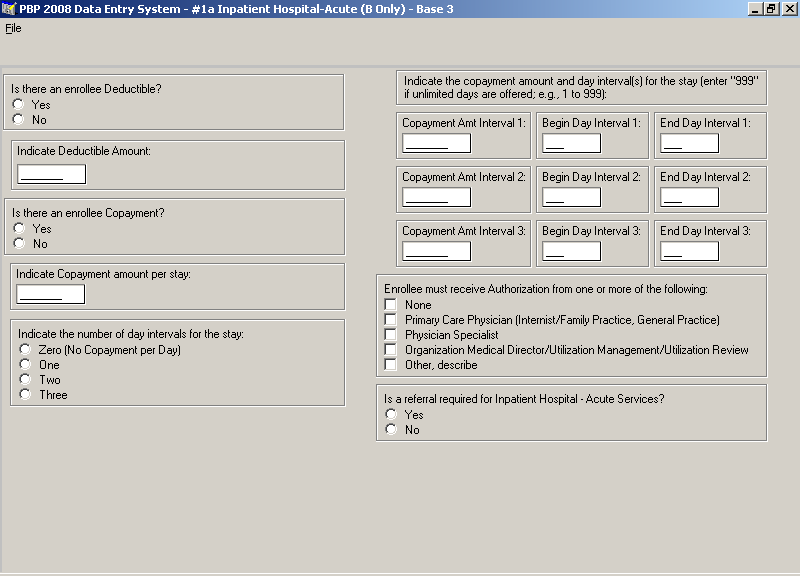
Task: Choose One day interval for the stay
Action: click(25, 364)
